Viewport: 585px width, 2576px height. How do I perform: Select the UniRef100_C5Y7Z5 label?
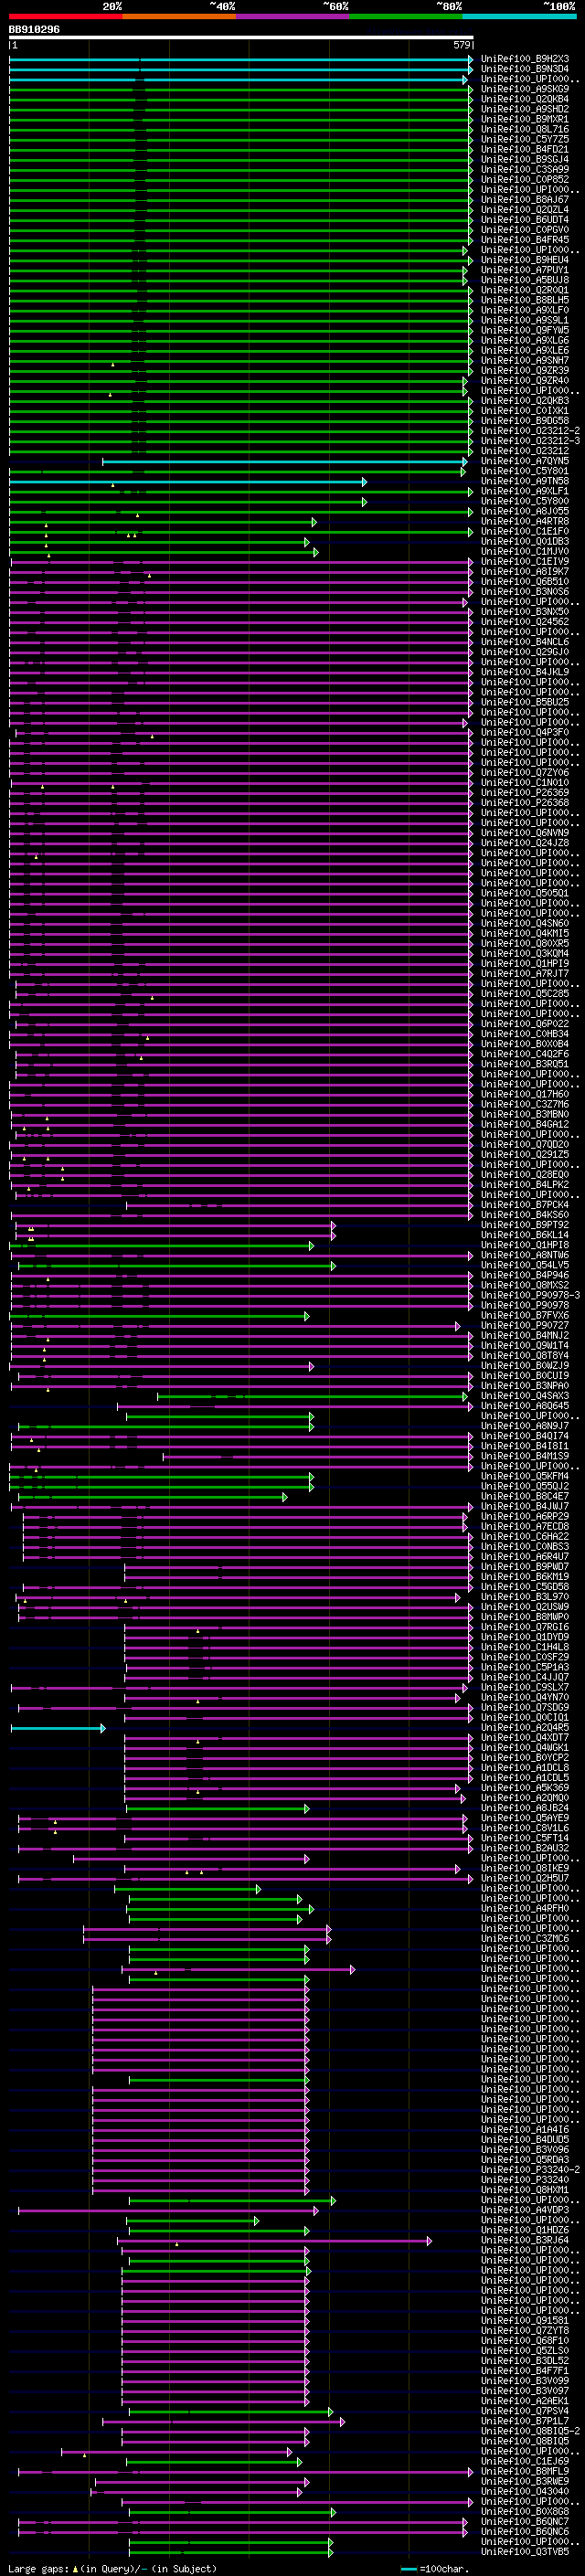point(525,139)
